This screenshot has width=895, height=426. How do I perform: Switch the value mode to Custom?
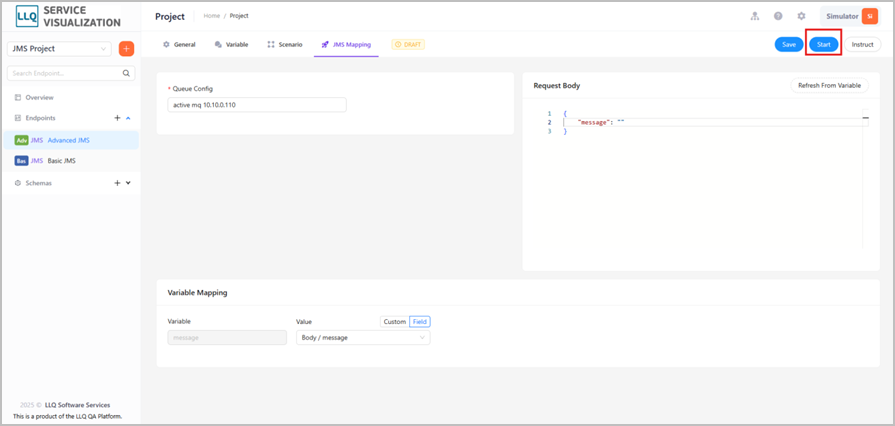tap(394, 321)
